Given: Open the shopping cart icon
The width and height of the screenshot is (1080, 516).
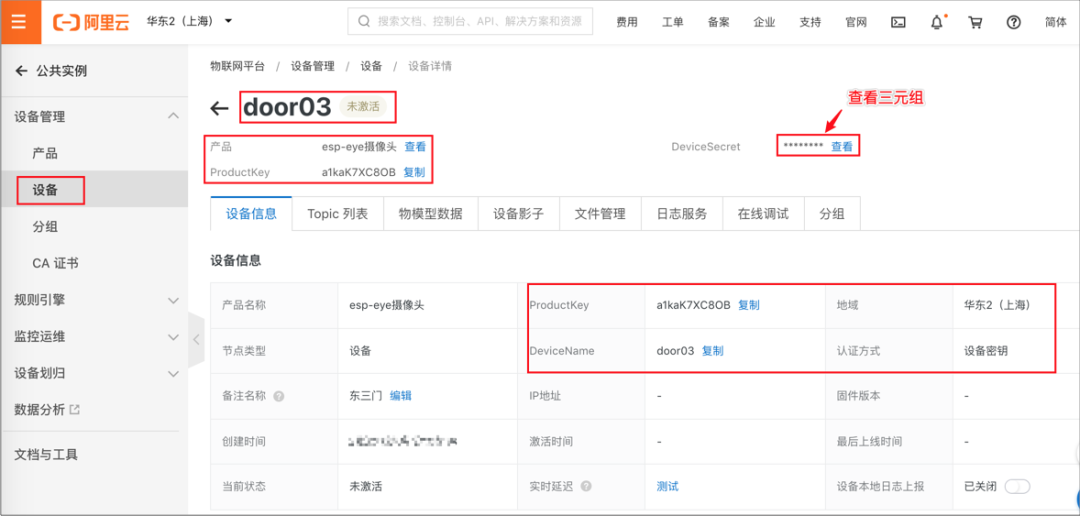Looking at the screenshot, I should [x=975, y=22].
